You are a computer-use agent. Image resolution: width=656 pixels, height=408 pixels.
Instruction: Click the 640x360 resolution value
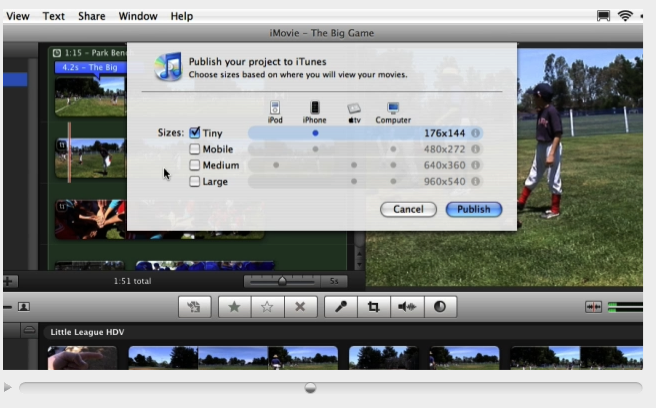pyautogui.click(x=444, y=165)
